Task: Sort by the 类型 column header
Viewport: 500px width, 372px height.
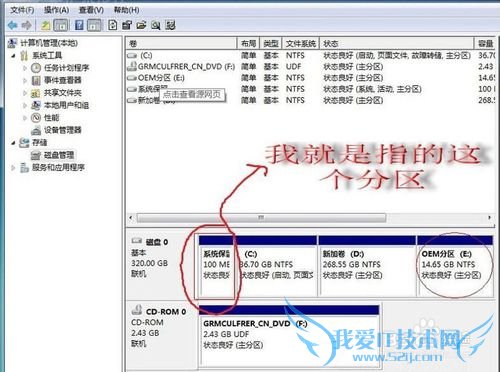Action: pyautogui.click(x=271, y=43)
